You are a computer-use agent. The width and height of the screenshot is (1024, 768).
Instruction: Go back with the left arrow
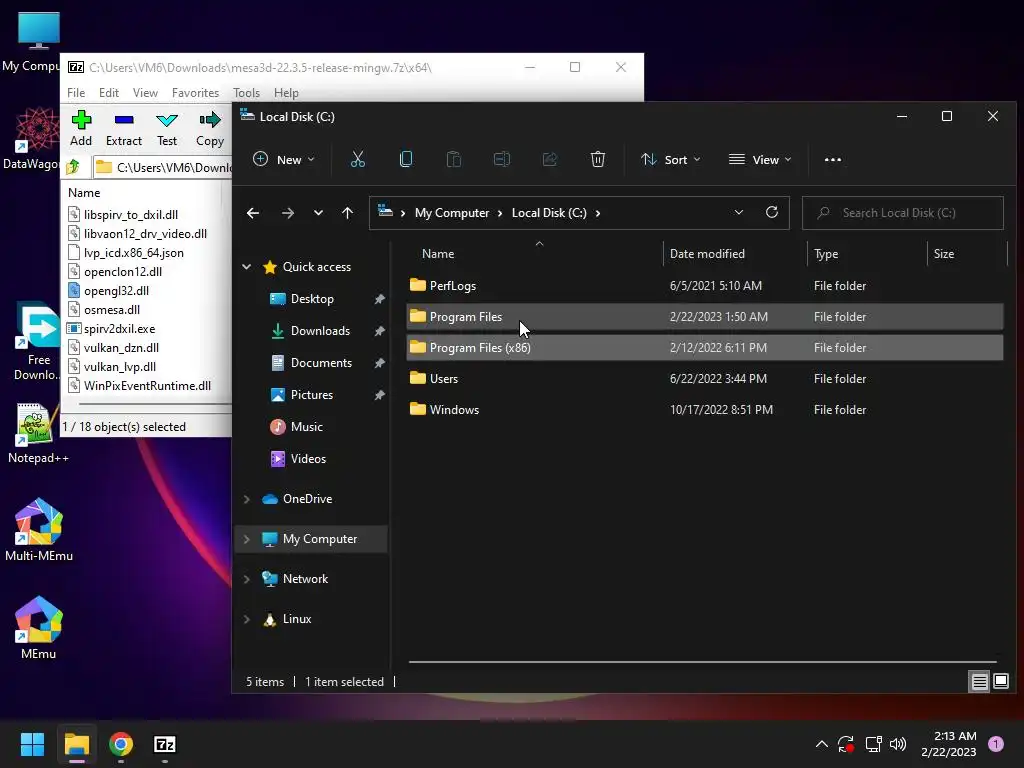[x=253, y=213]
